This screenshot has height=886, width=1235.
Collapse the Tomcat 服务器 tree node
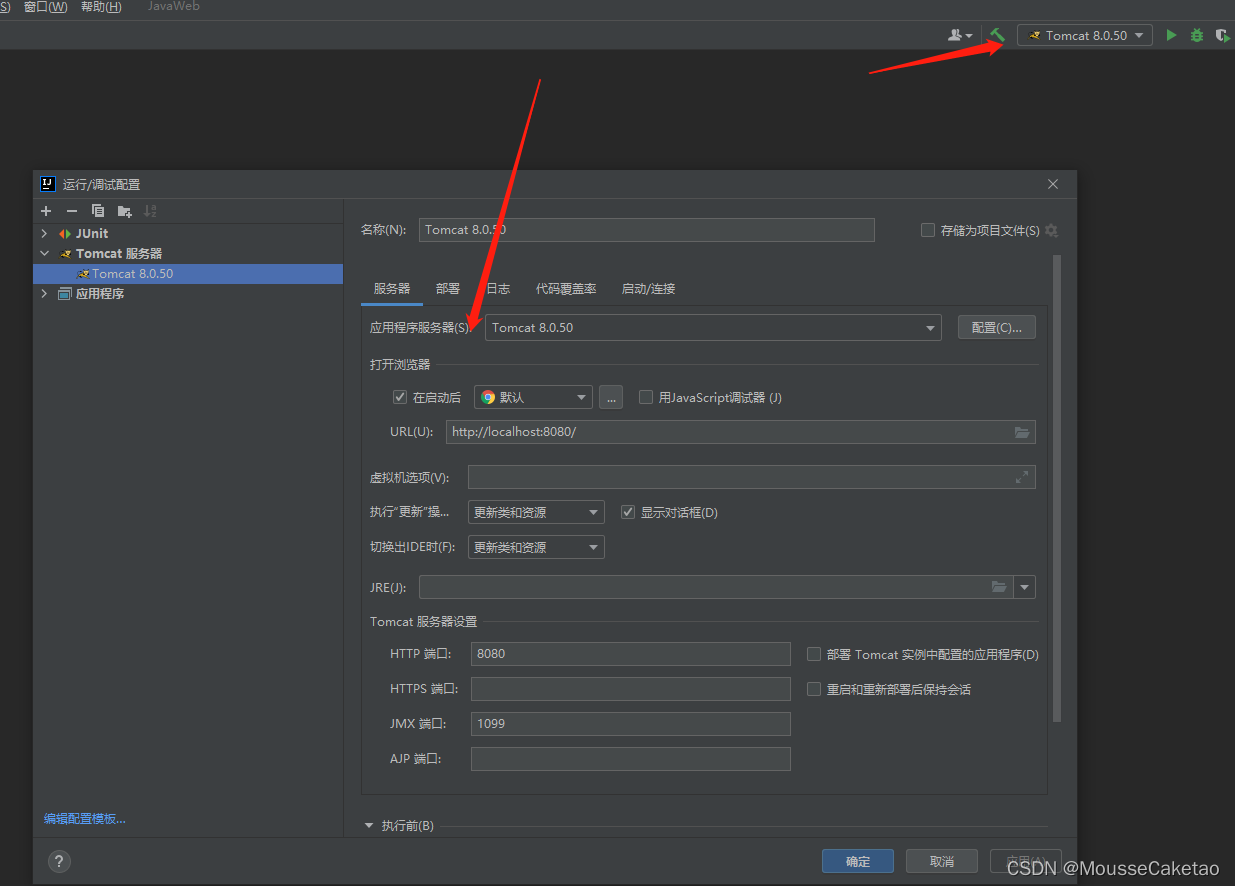pyautogui.click(x=44, y=253)
